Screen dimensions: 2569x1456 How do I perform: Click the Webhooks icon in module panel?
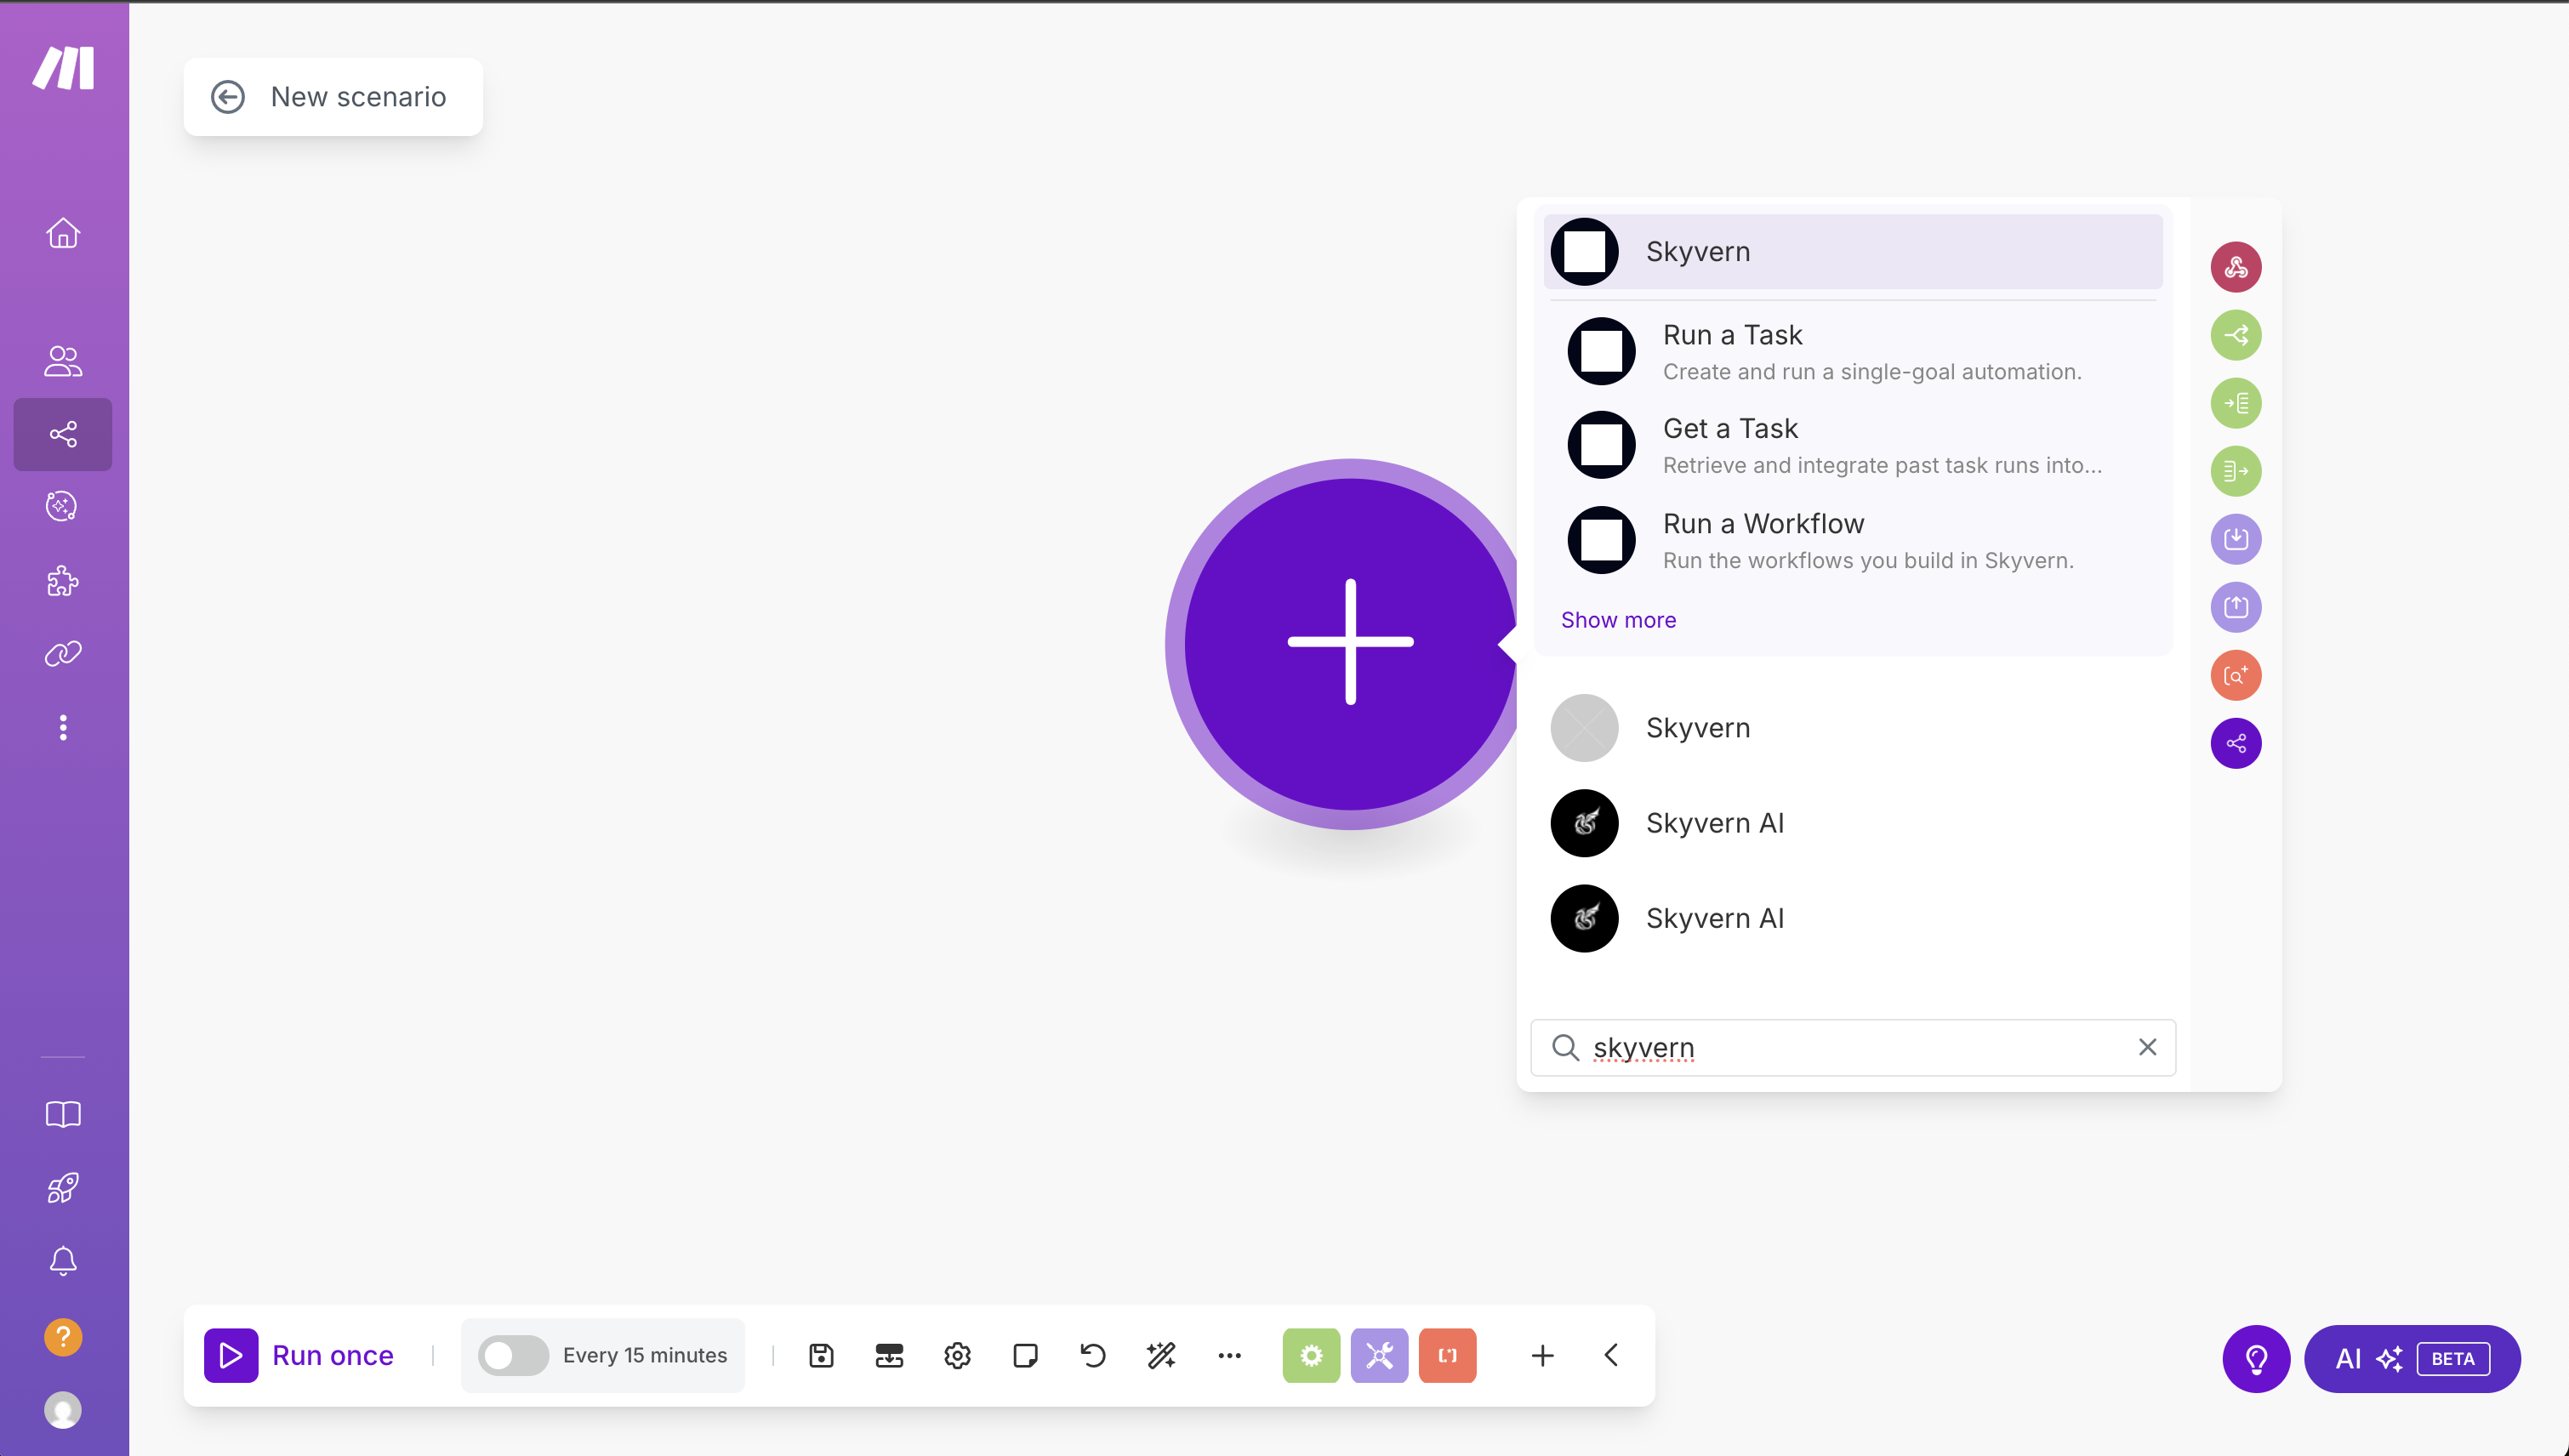(2235, 267)
